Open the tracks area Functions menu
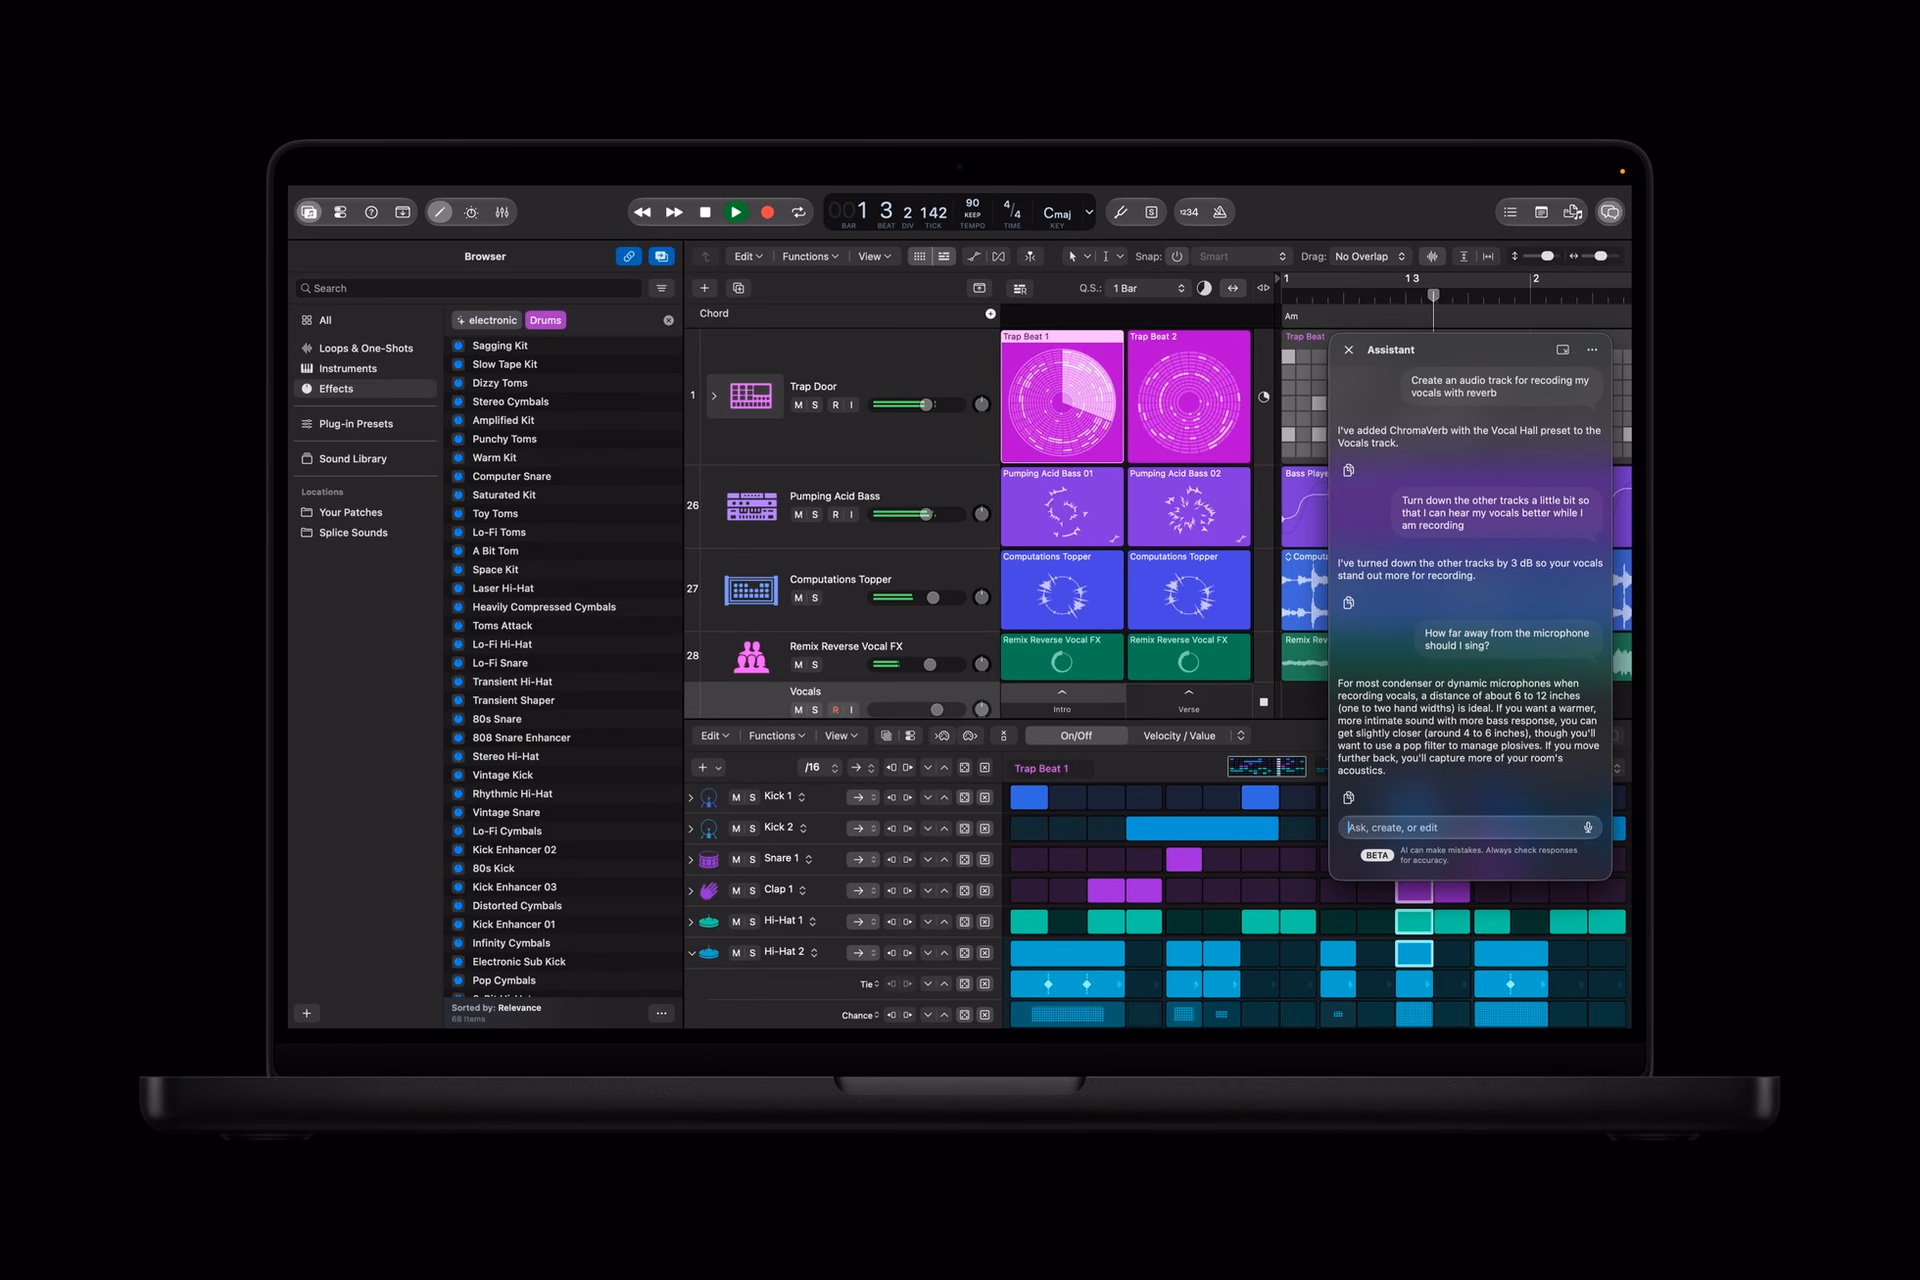The height and width of the screenshot is (1280, 1920). click(x=808, y=257)
